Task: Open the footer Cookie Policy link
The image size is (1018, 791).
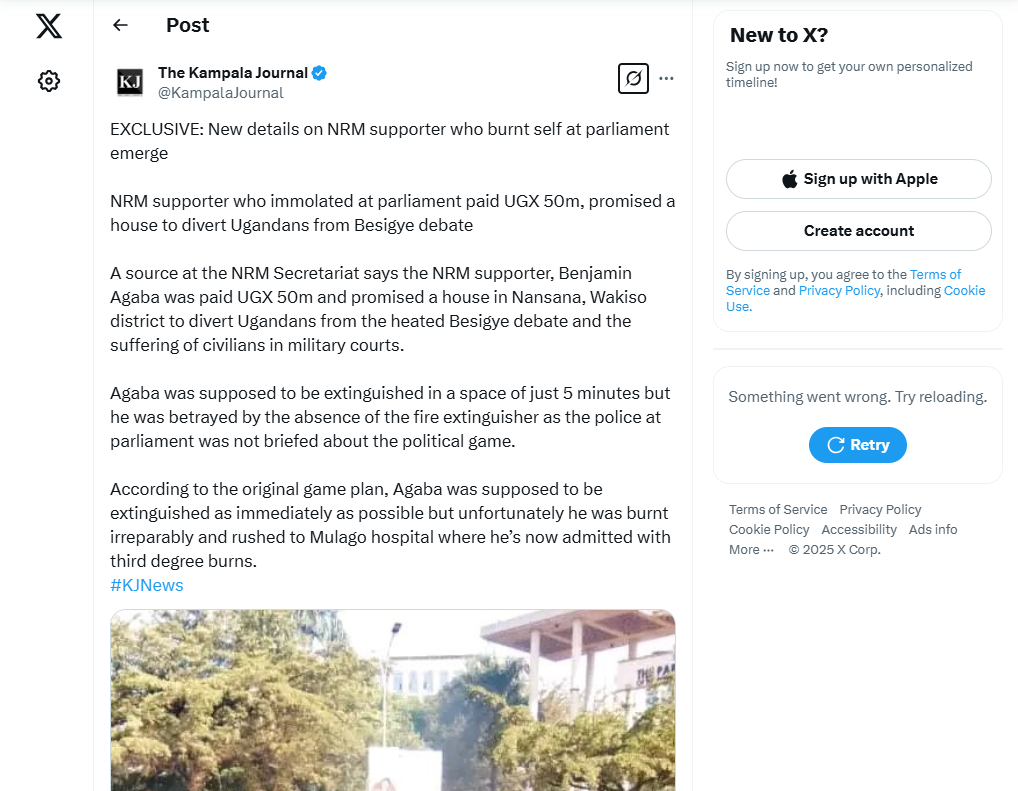Action: (769, 529)
